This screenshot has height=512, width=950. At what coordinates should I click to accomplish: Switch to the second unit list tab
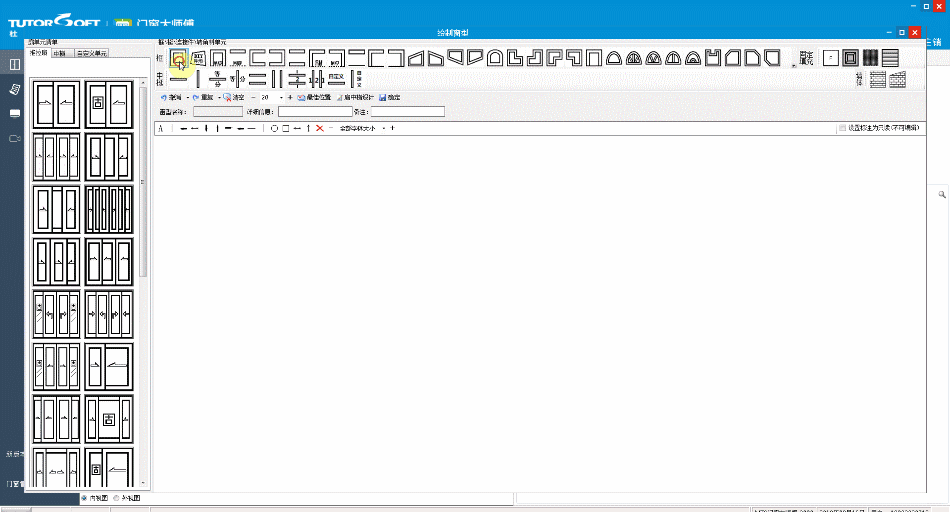[x=62, y=53]
